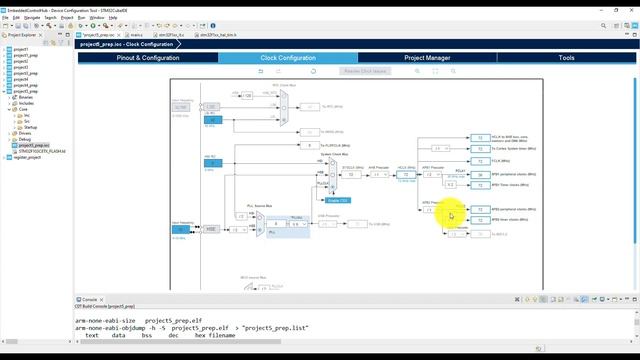This screenshot has height=360, width=640.
Task: Click the Build hammer toolbar icon
Action: pyautogui.click(x=49, y=26)
